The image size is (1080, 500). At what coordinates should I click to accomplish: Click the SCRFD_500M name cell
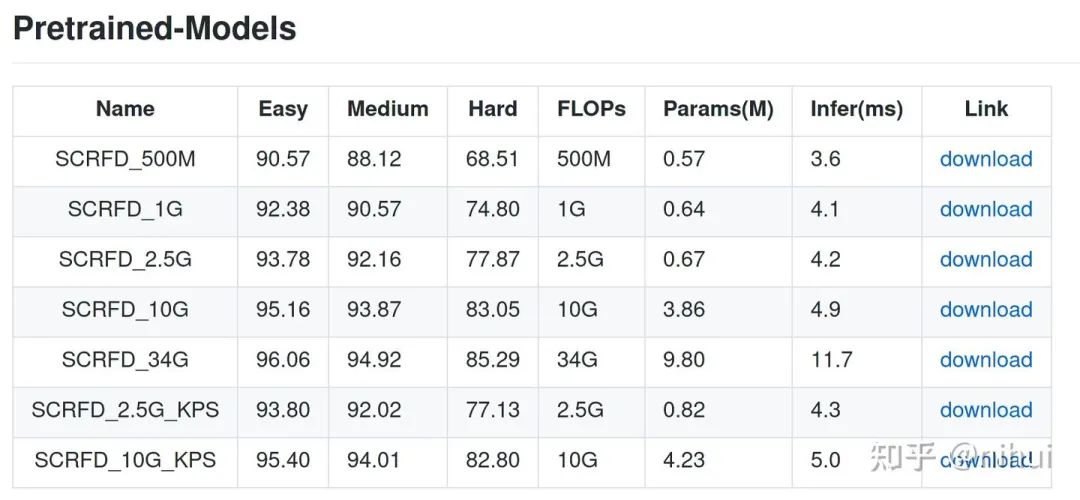click(125, 159)
